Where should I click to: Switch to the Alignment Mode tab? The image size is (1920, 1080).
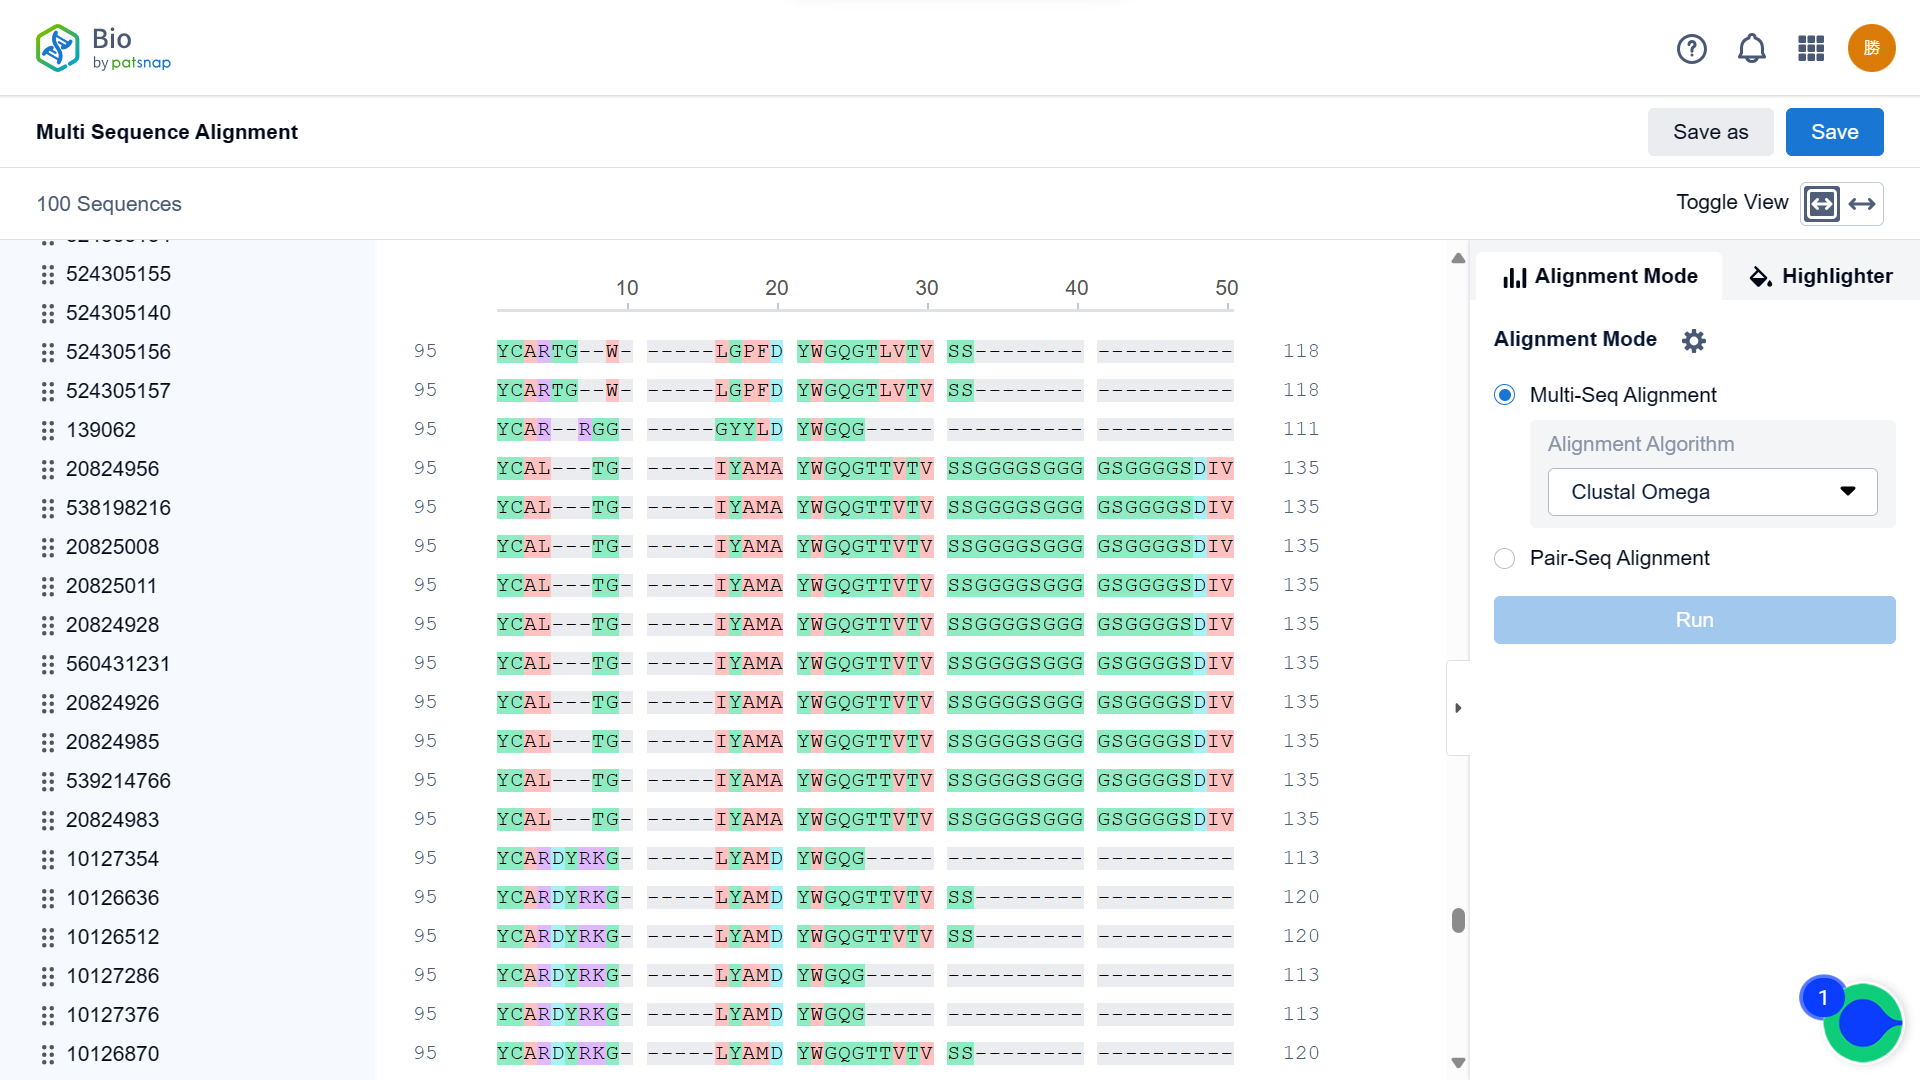[x=1600, y=276]
